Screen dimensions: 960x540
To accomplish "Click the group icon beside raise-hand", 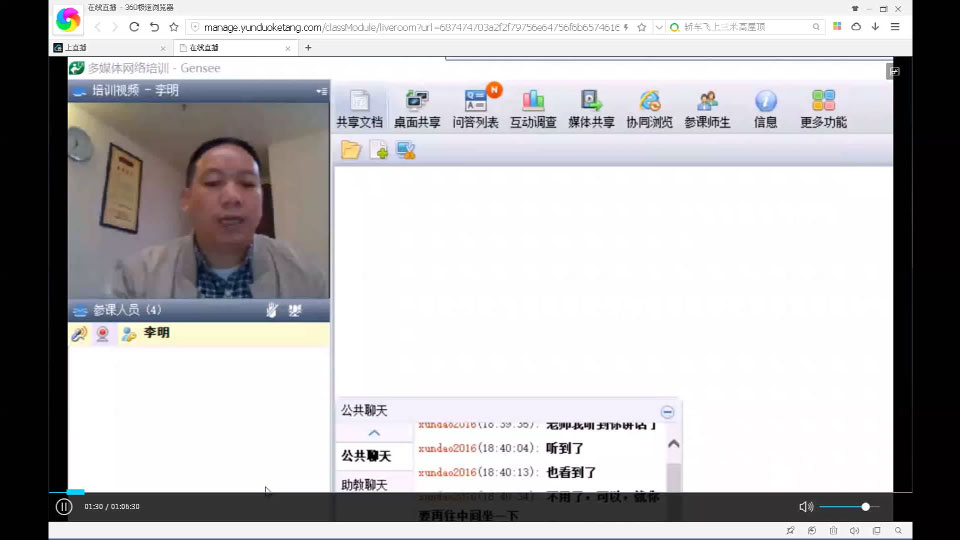I will pyautogui.click(x=295, y=310).
